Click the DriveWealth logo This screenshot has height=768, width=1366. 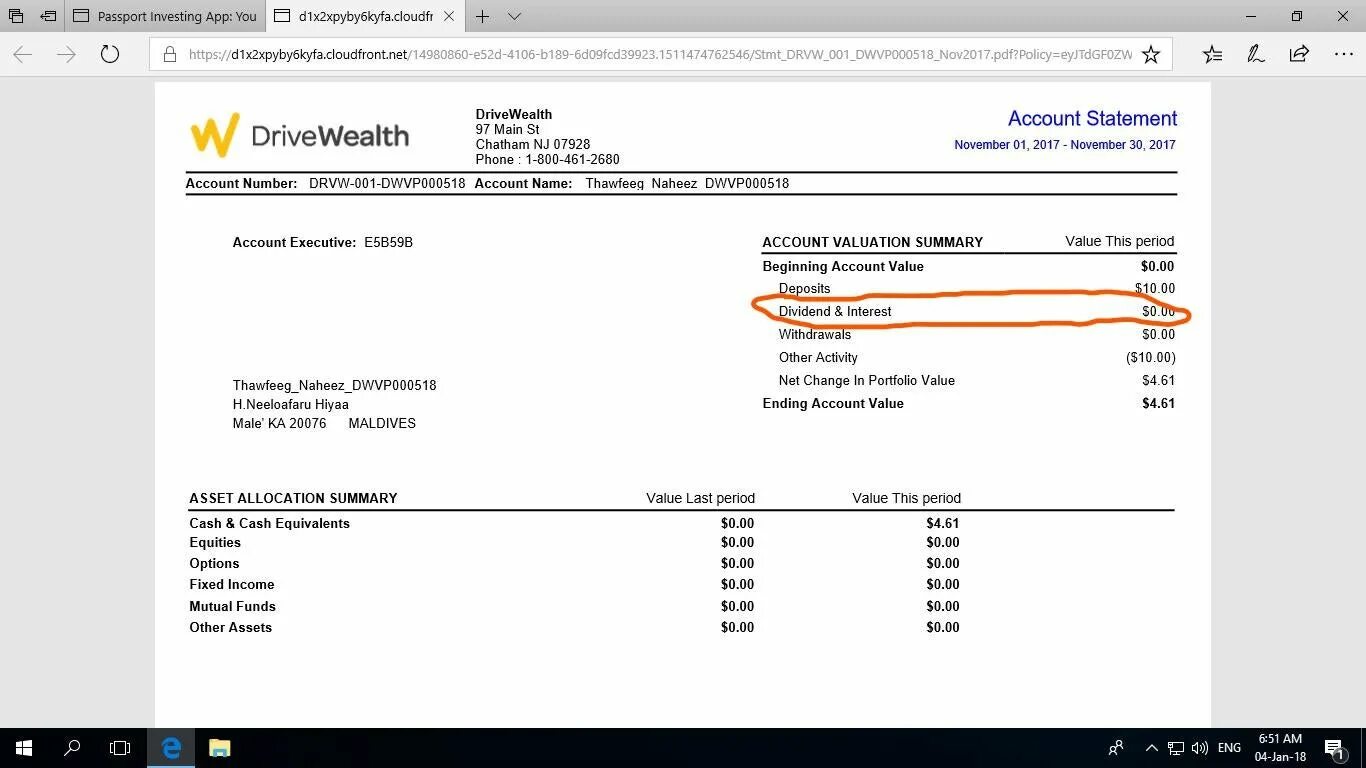pos(299,135)
